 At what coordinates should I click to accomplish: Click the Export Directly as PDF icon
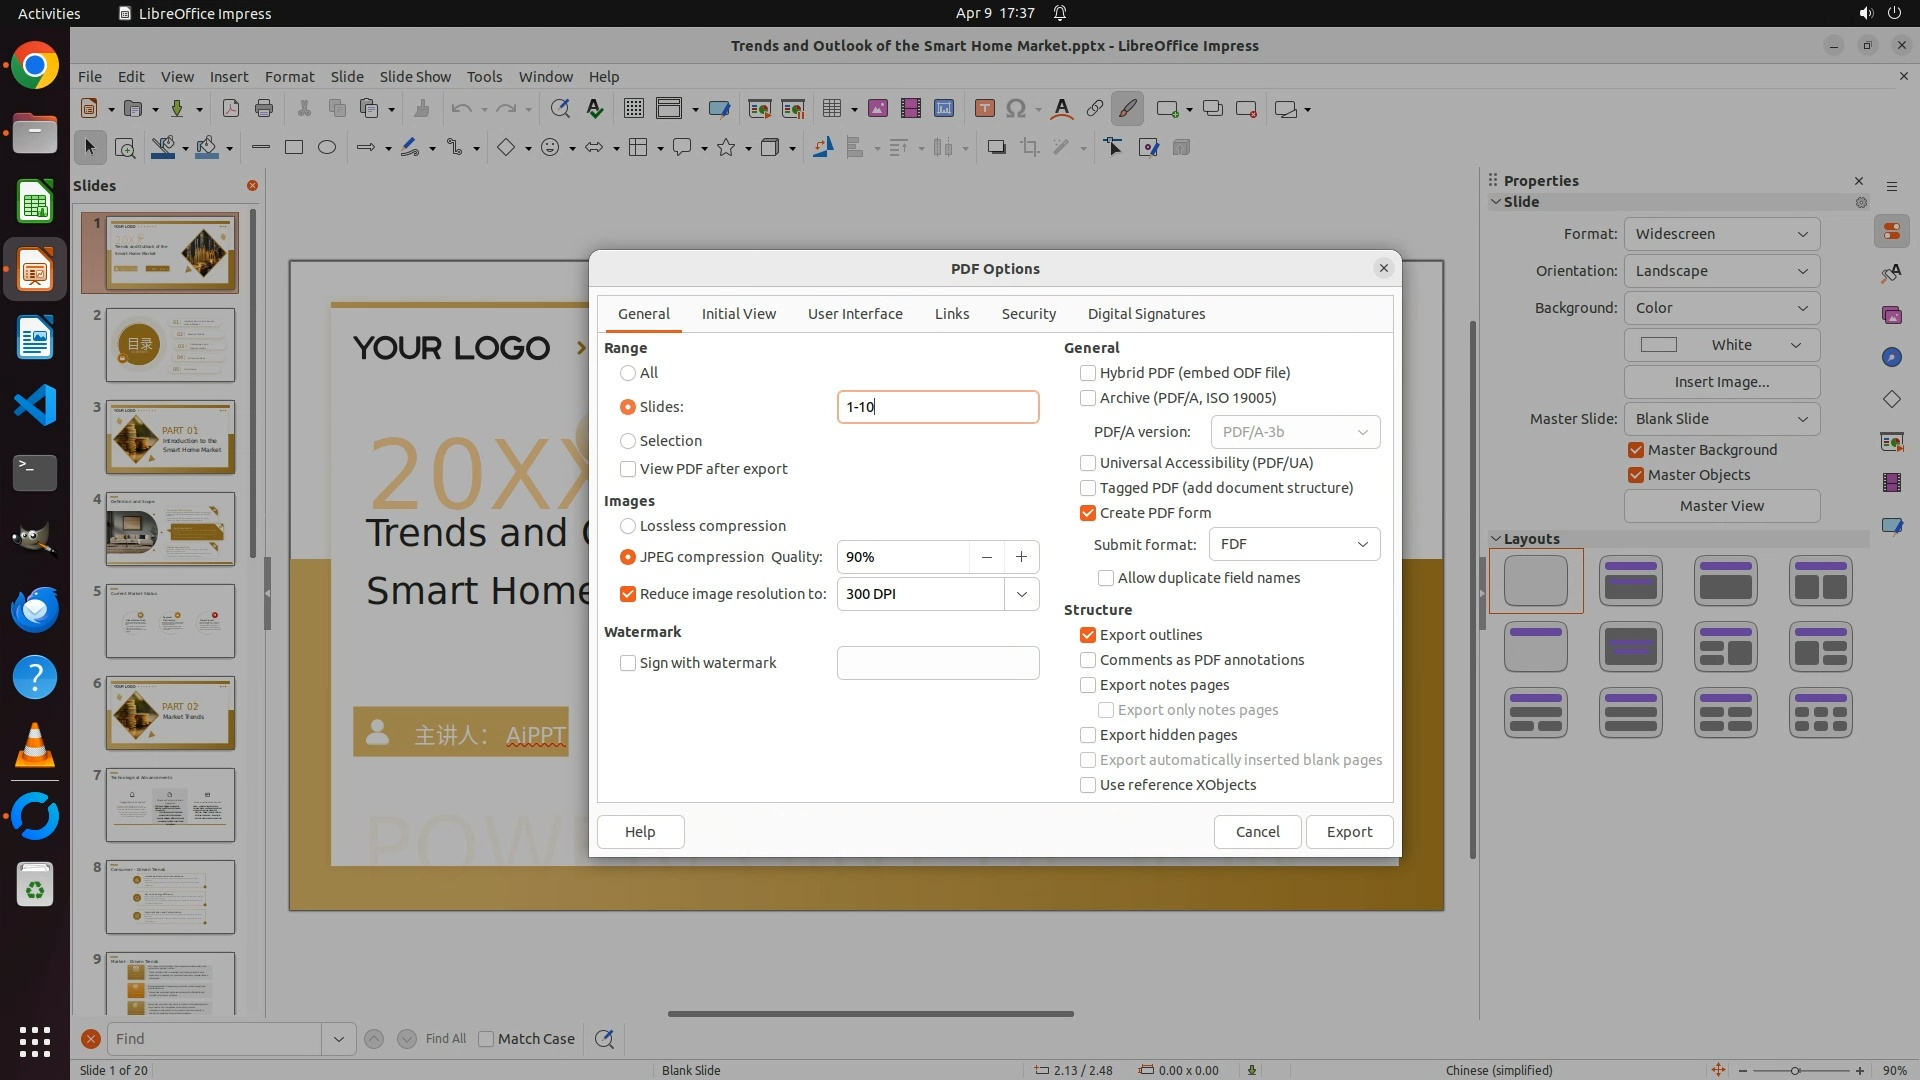point(231,109)
